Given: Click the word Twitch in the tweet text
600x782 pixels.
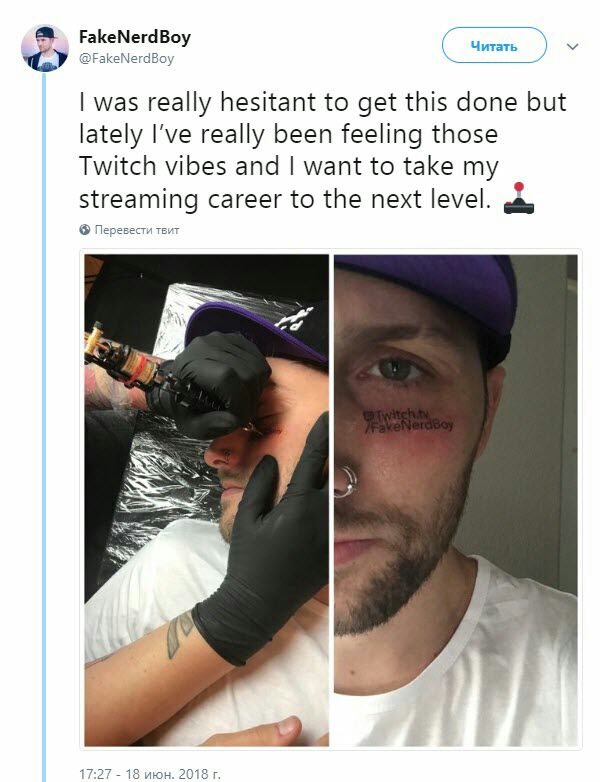Looking at the screenshot, I should click(x=118, y=166).
